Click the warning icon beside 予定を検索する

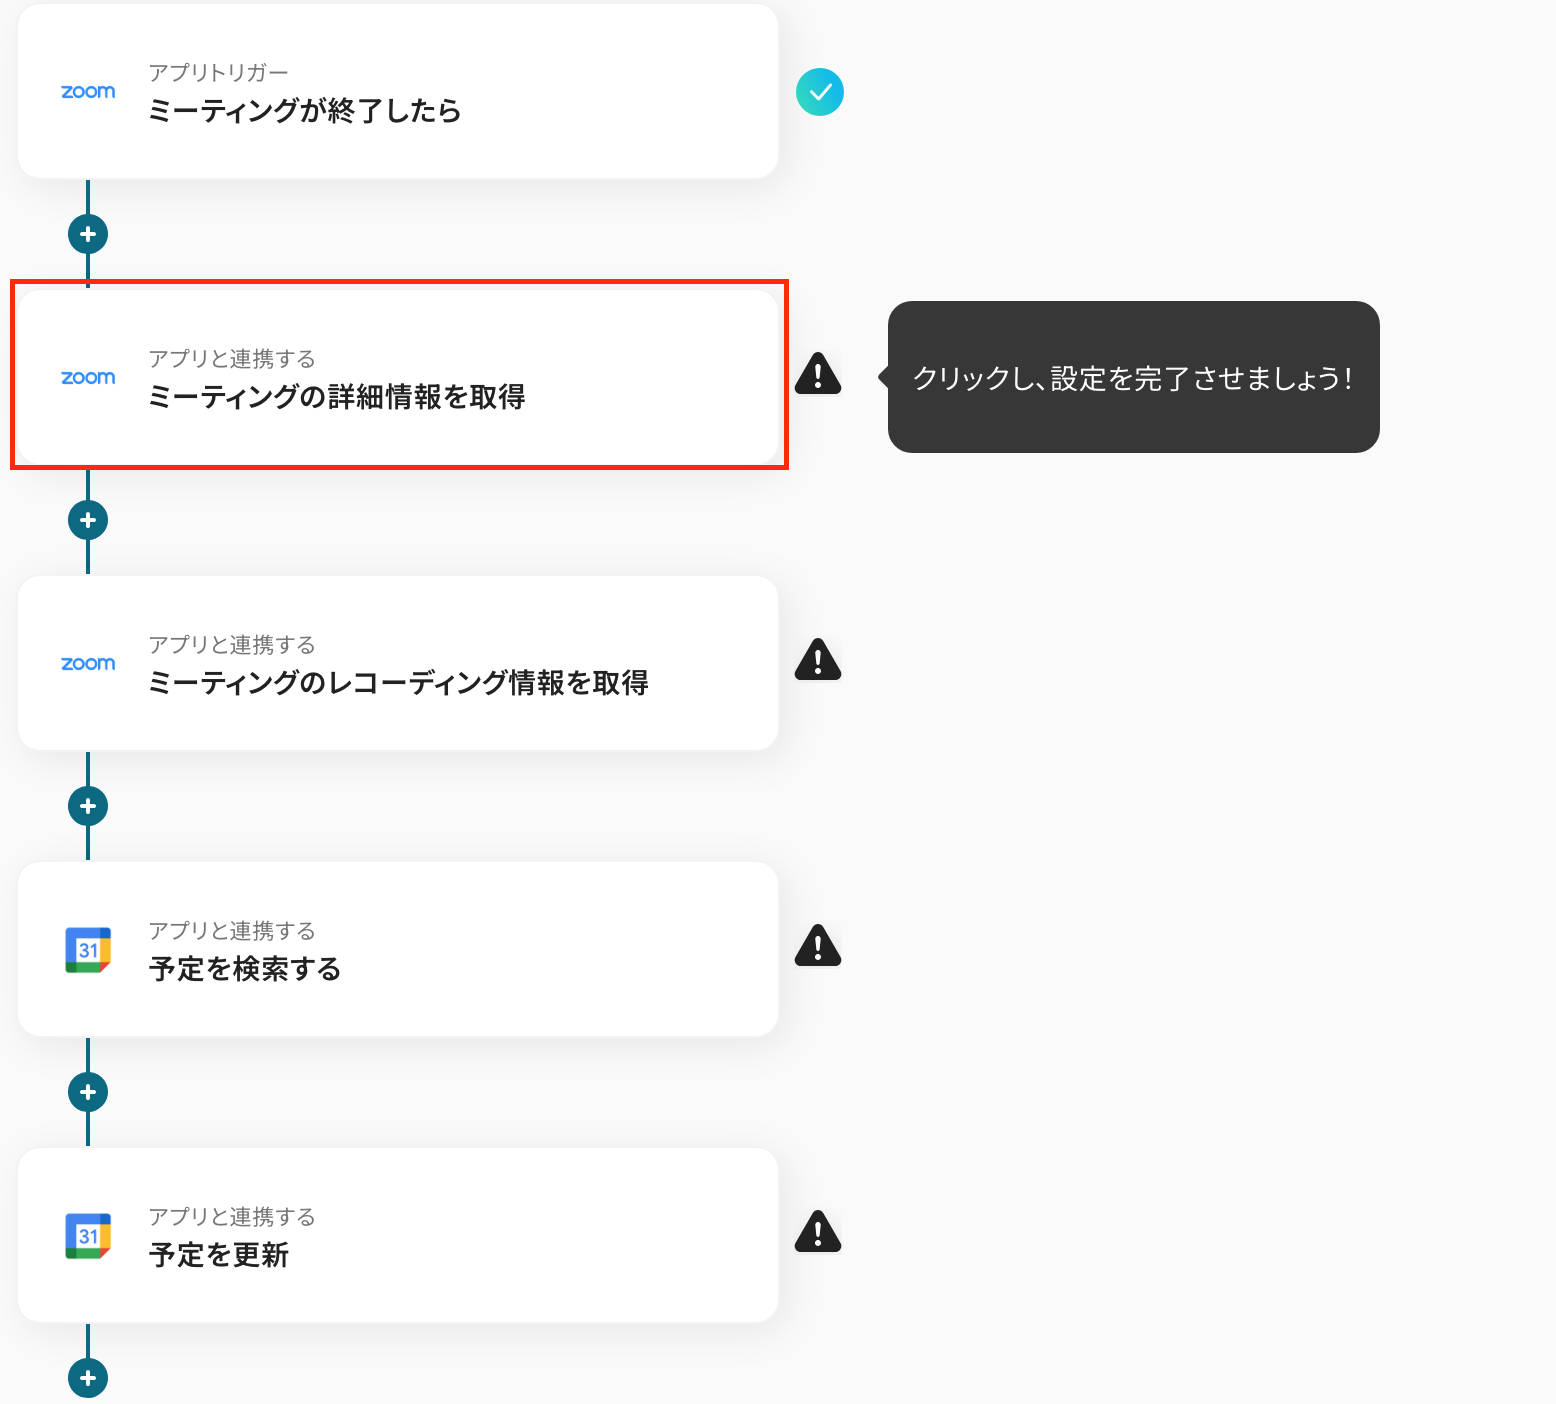pyautogui.click(x=818, y=946)
